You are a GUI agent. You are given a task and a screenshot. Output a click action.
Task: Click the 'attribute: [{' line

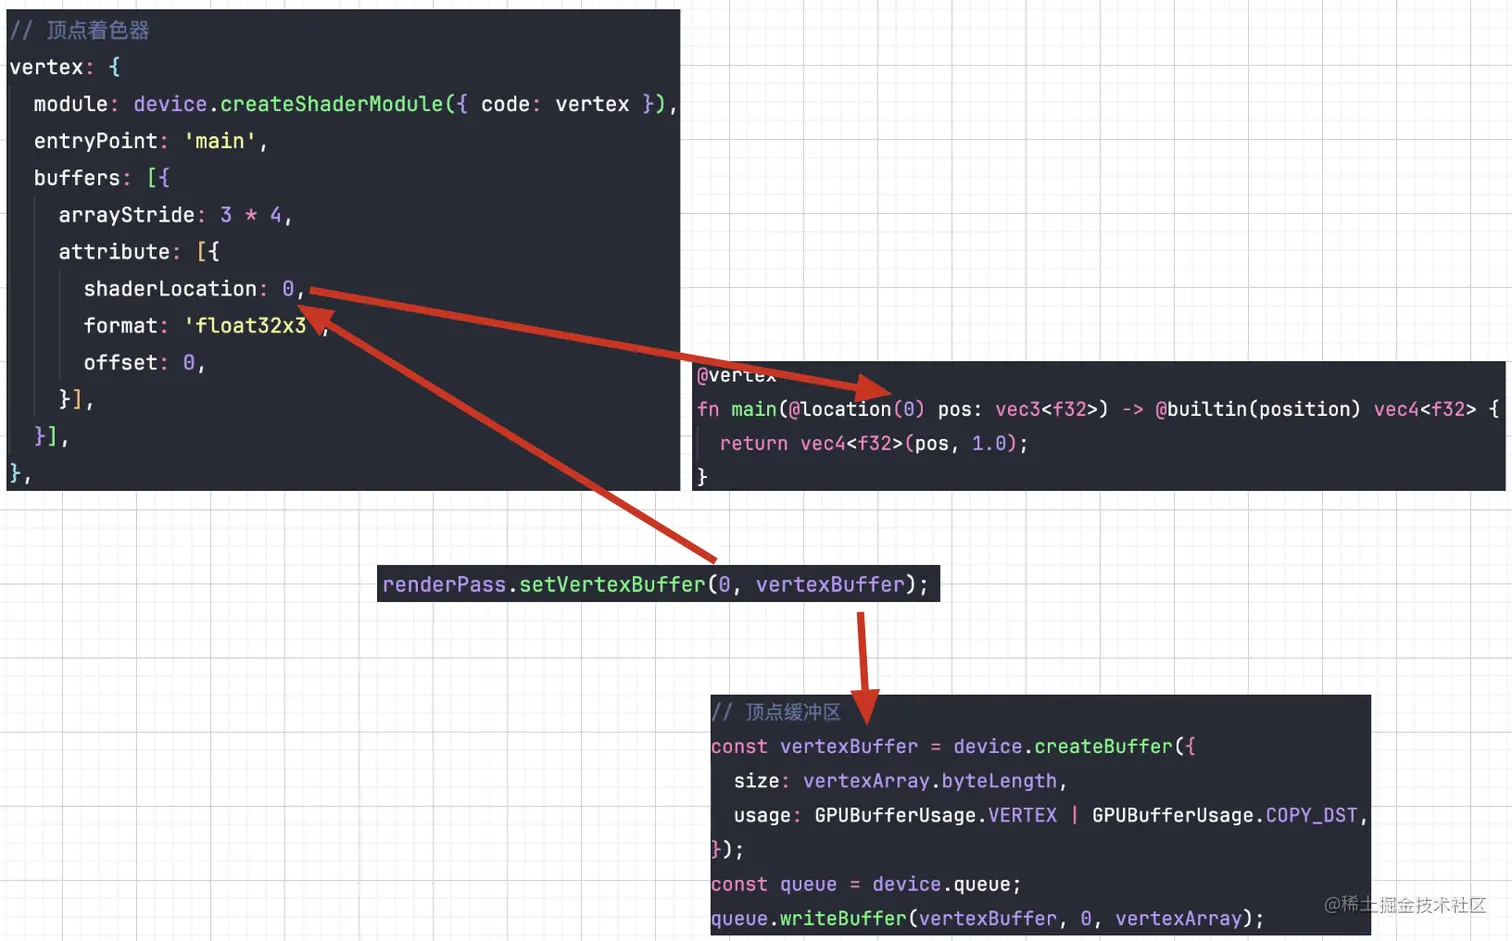pyautogui.click(x=138, y=252)
